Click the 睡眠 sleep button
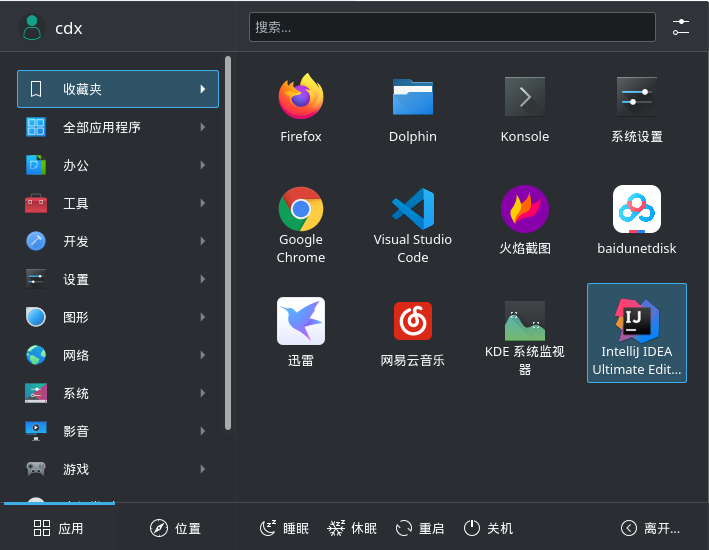This screenshot has width=709, height=550. coord(284,528)
